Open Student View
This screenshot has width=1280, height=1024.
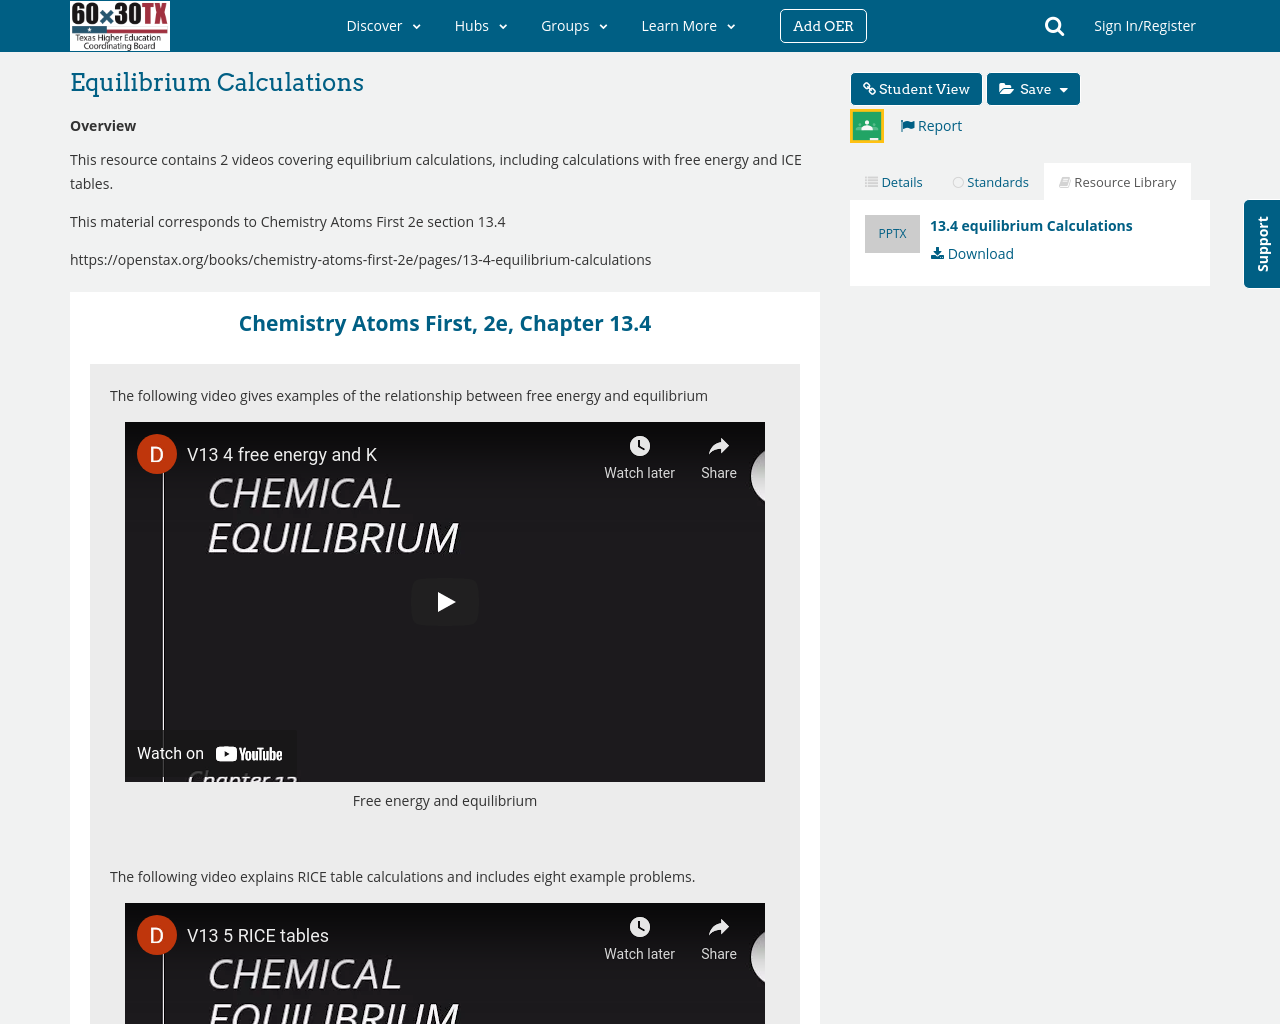point(916,89)
